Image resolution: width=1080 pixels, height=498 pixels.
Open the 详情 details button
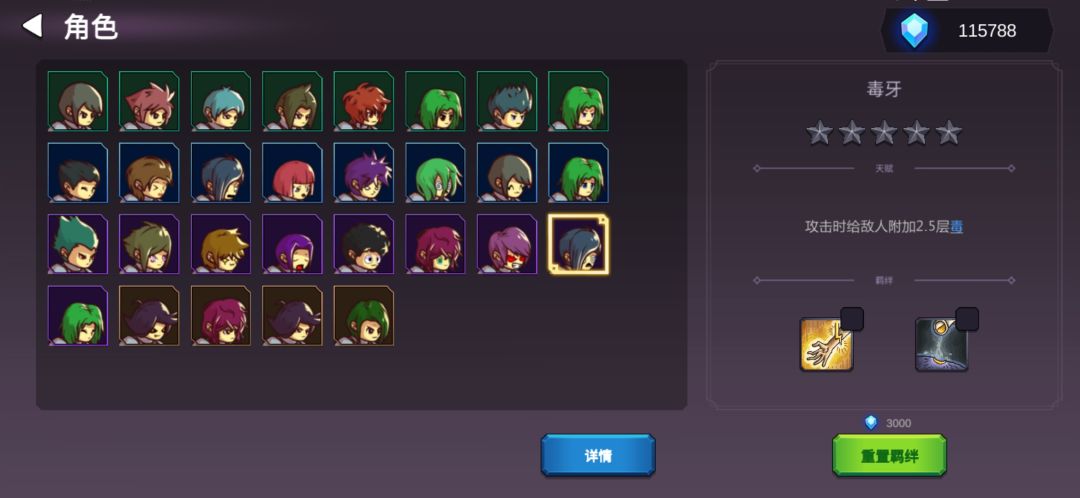coord(598,455)
